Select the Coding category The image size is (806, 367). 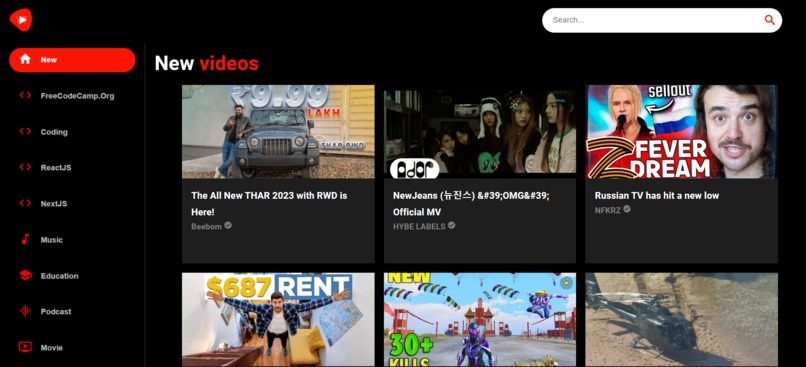coord(72,132)
